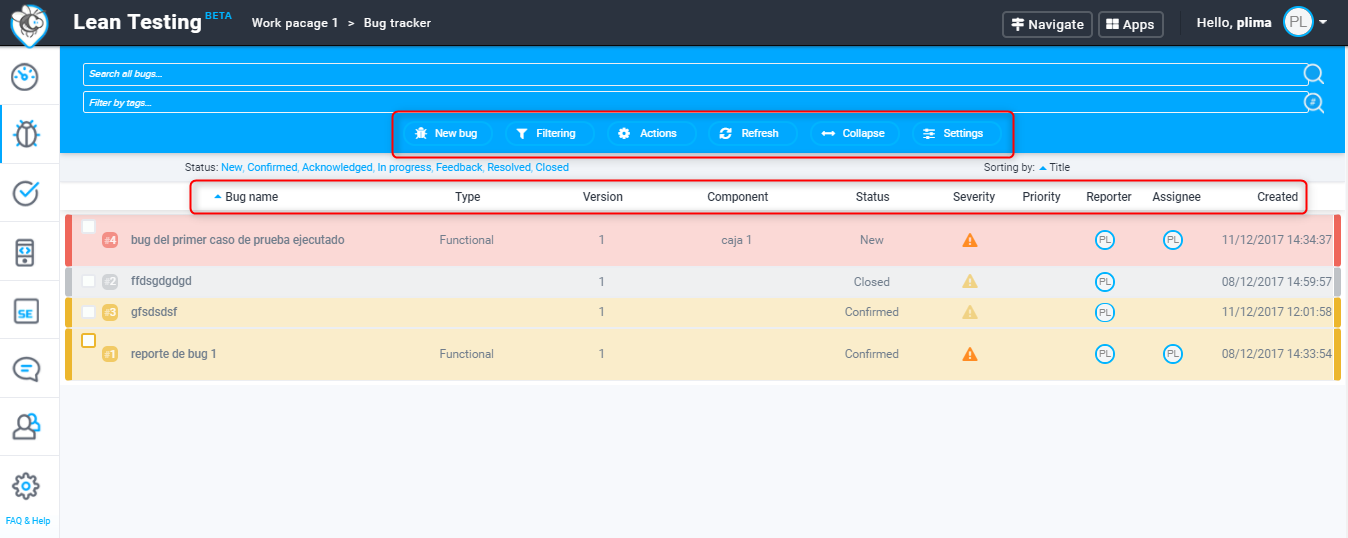Open the chat bubble sidebar icon

tap(25, 369)
